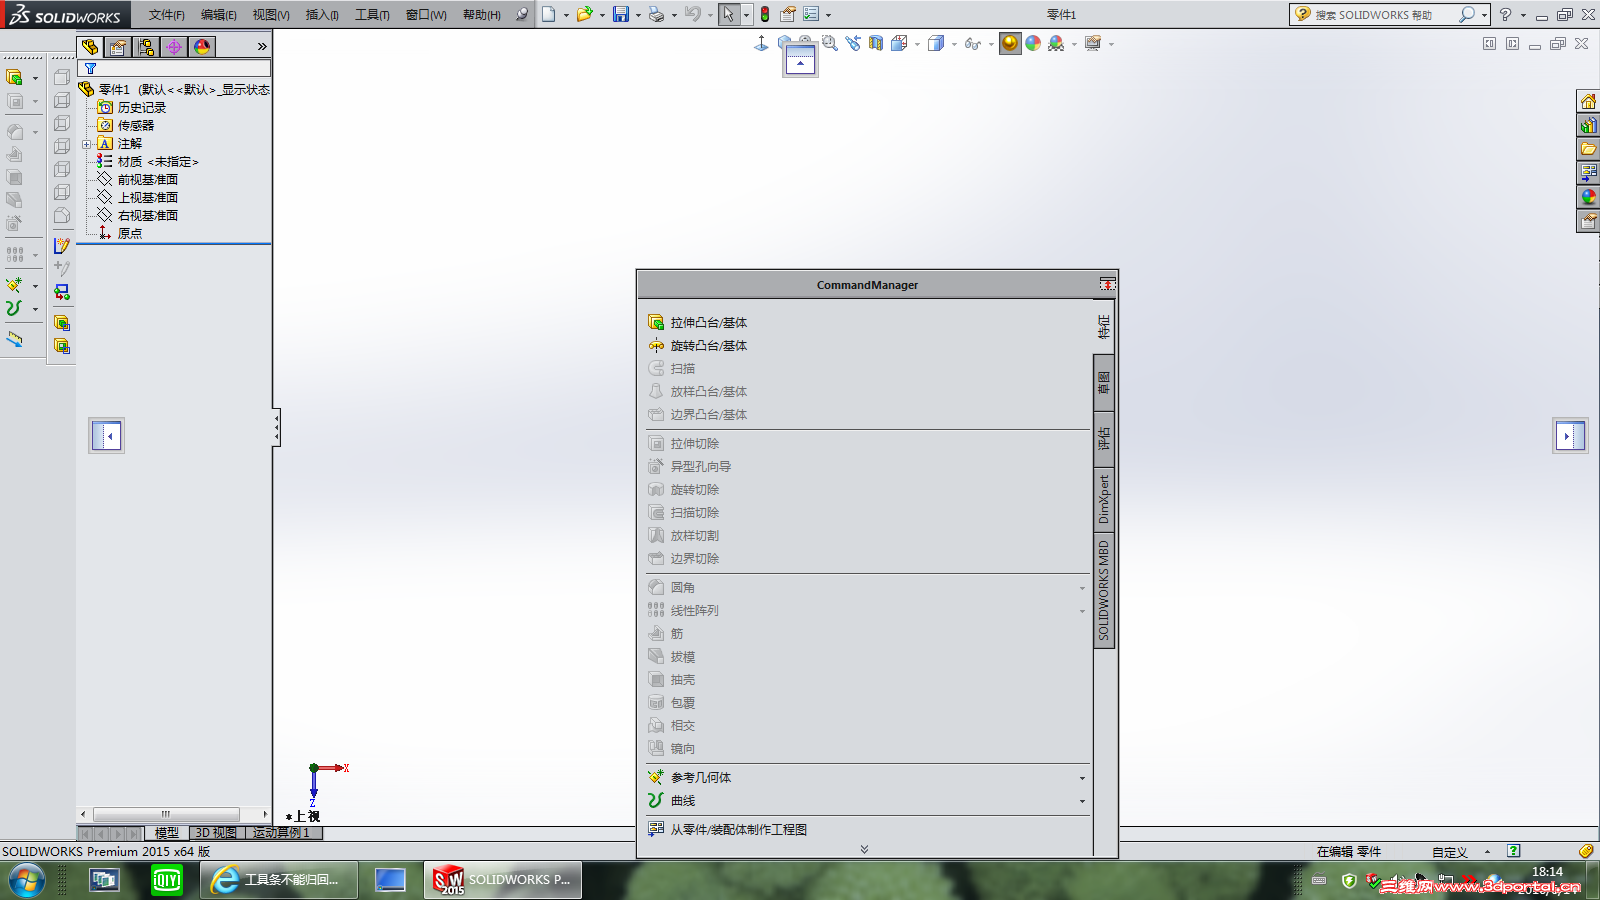Click 参考几何体 in CommandManager
The width and height of the screenshot is (1600, 900).
tap(700, 778)
